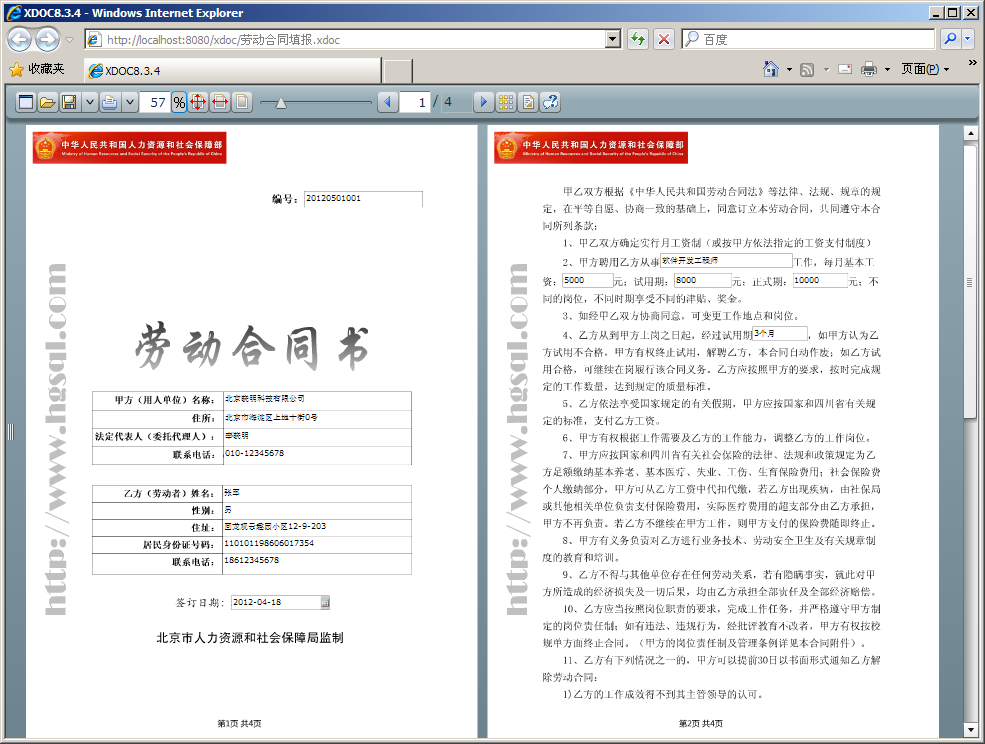
Task: Show page thumbnails grid view
Action: tap(506, 102)
